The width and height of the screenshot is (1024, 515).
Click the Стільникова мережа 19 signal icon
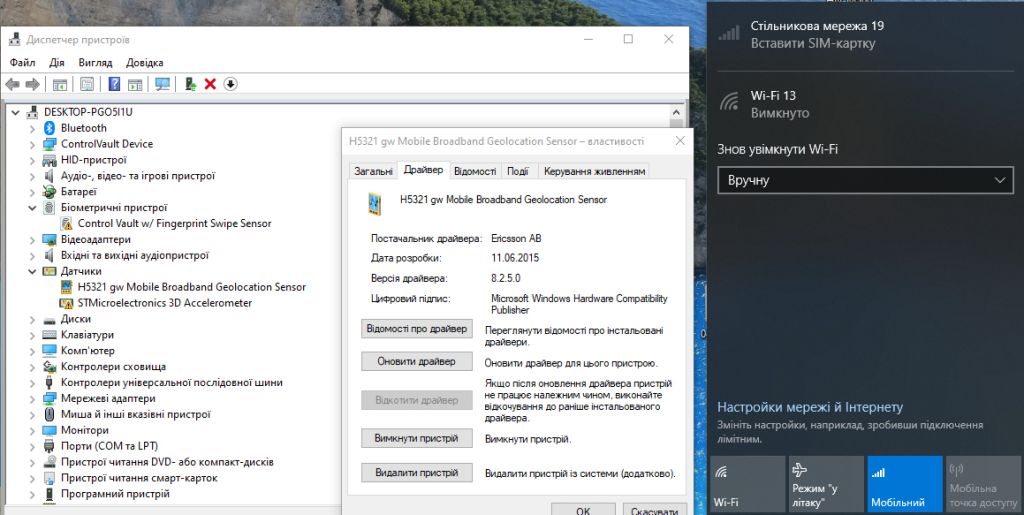tap(728, 33)
